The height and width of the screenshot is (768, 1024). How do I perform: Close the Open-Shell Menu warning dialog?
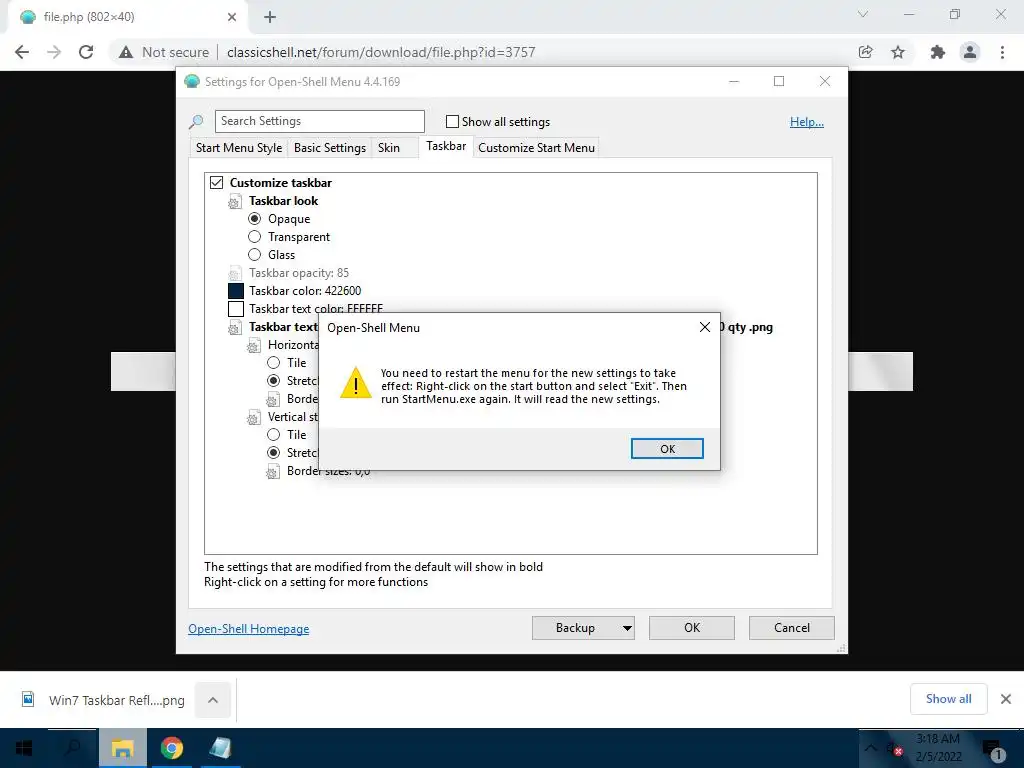pos(705,327)
